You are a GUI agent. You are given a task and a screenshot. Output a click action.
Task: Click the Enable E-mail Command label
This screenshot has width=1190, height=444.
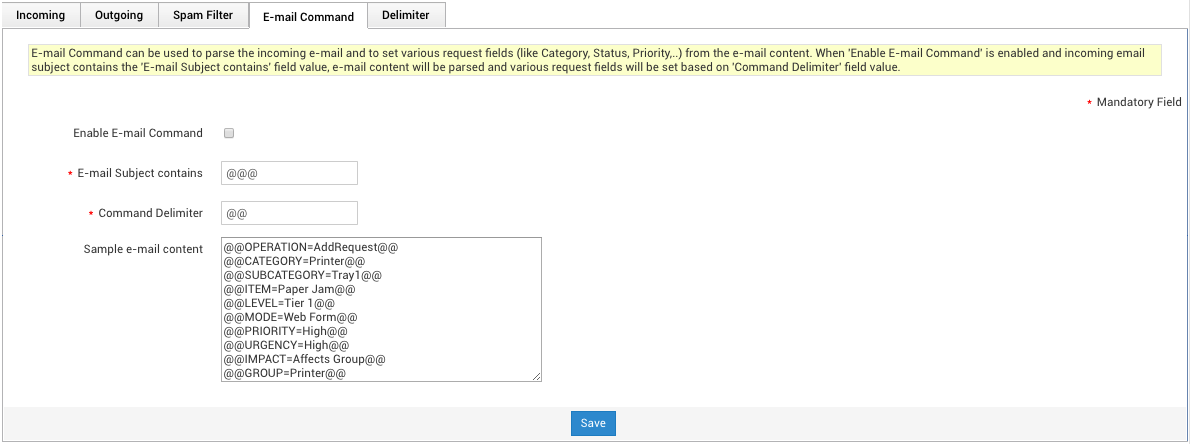[x=138, y=133]
